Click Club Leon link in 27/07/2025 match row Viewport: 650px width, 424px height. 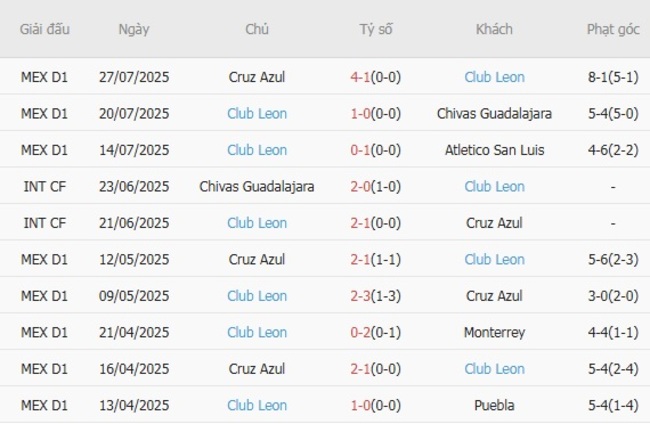coord(494,77)
